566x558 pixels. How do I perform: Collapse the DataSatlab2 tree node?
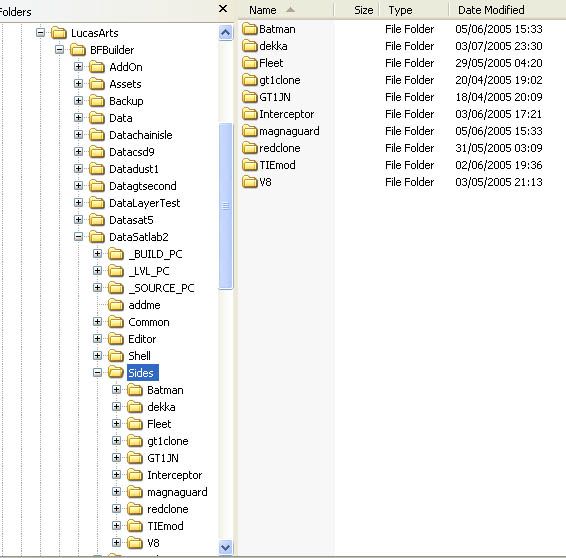pos(78,237)
